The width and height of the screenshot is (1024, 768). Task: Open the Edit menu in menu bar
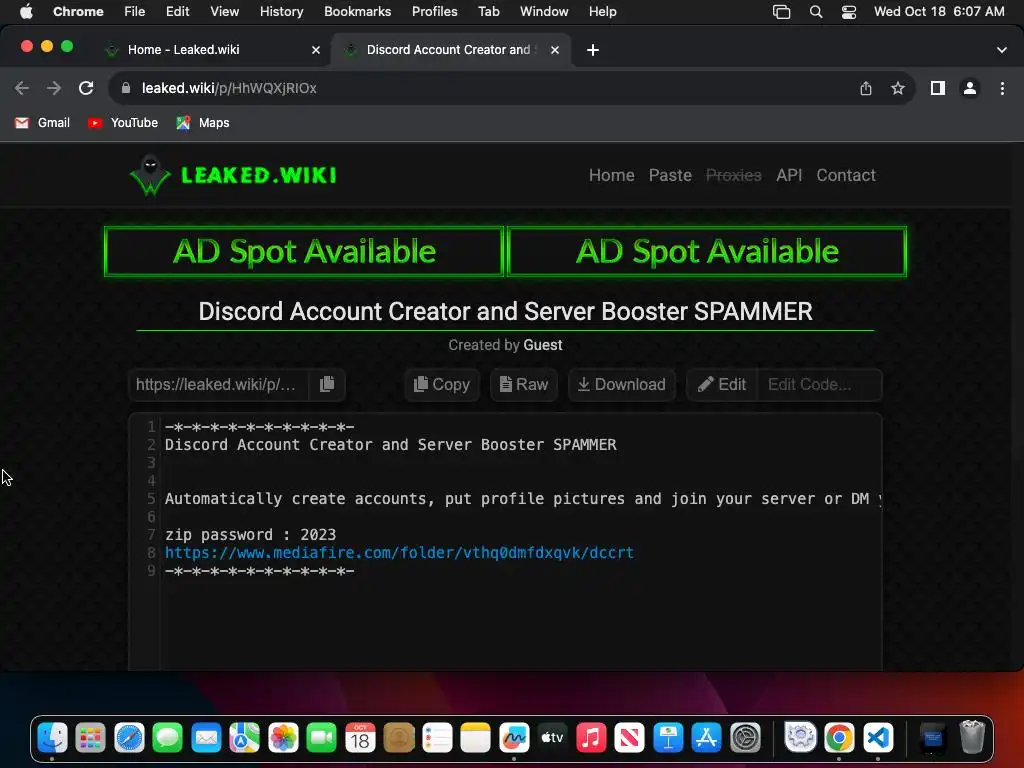pyautogui.click(x=177, y=12)
